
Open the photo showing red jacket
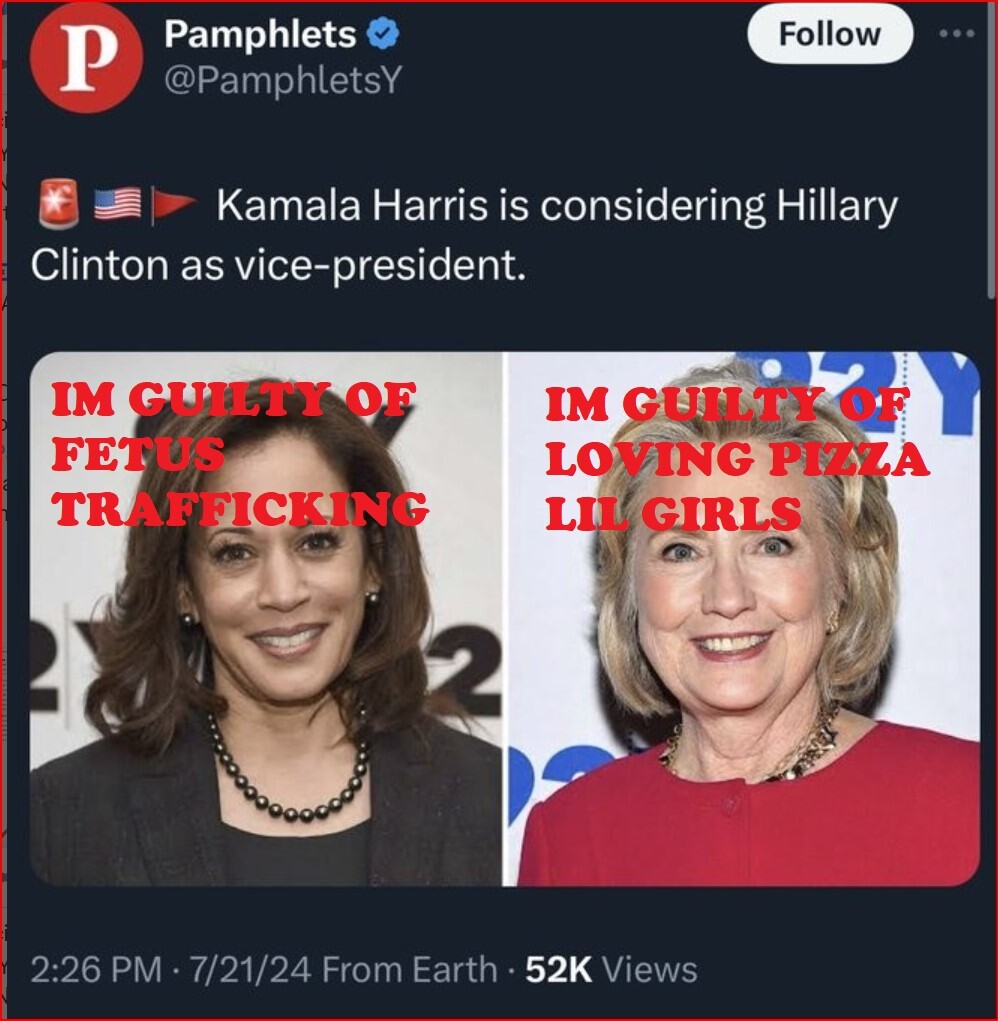click(744, 619)
